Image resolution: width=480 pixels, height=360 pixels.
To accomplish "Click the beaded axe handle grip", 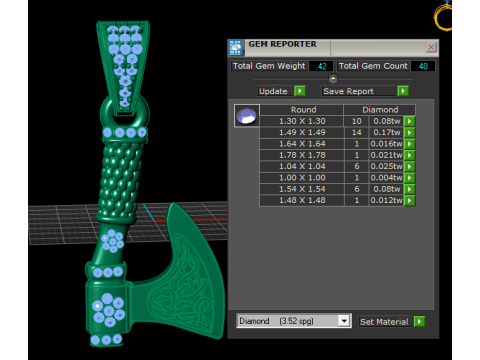I will click(121, 180).
